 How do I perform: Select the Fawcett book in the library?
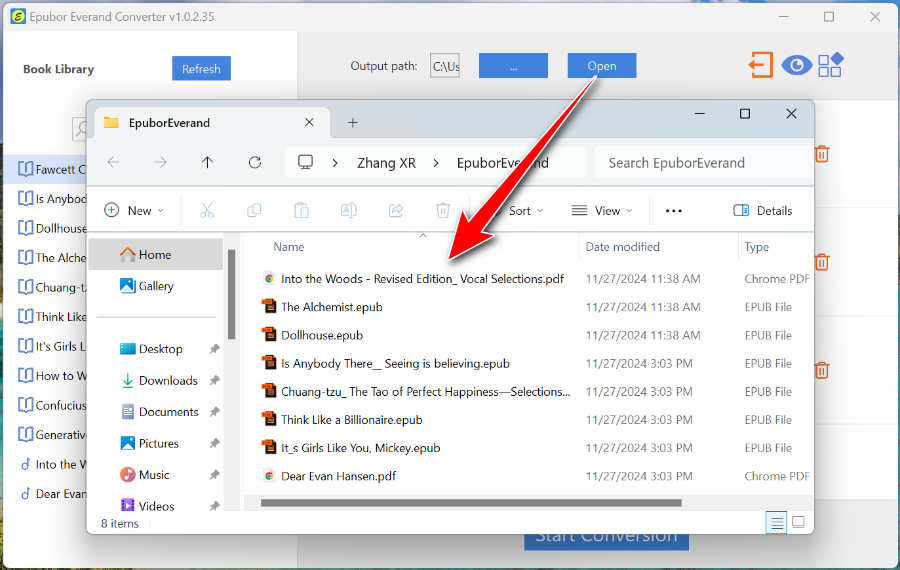46,169
